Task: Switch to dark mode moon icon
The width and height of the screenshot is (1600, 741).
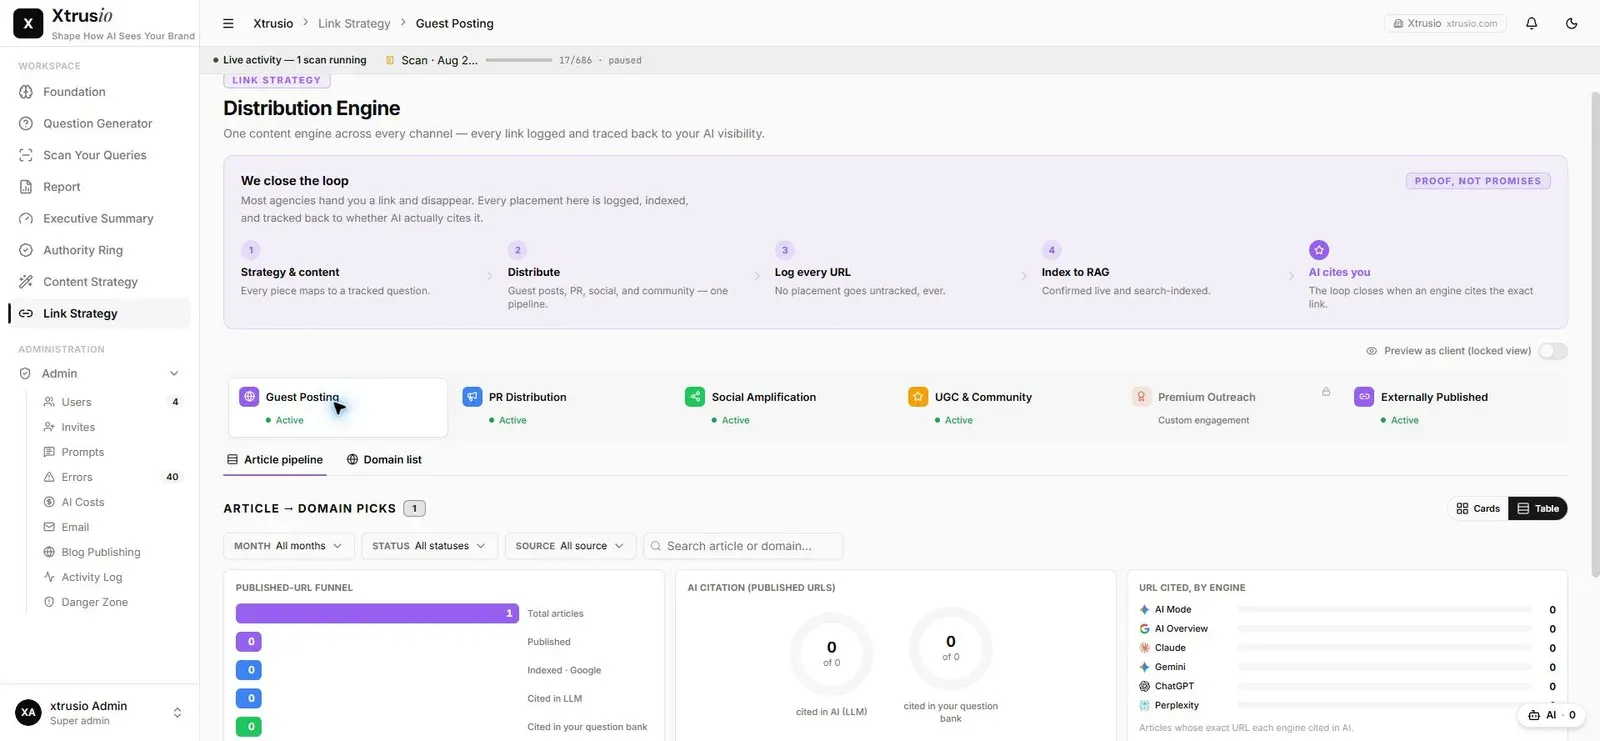Action: click(1571, 23)
